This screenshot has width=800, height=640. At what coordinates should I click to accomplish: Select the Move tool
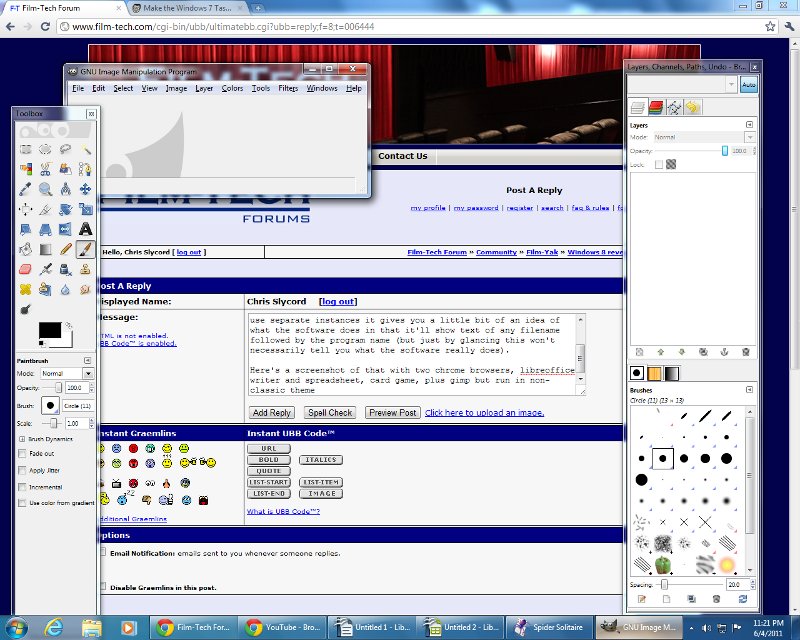(x=85, y=189)
